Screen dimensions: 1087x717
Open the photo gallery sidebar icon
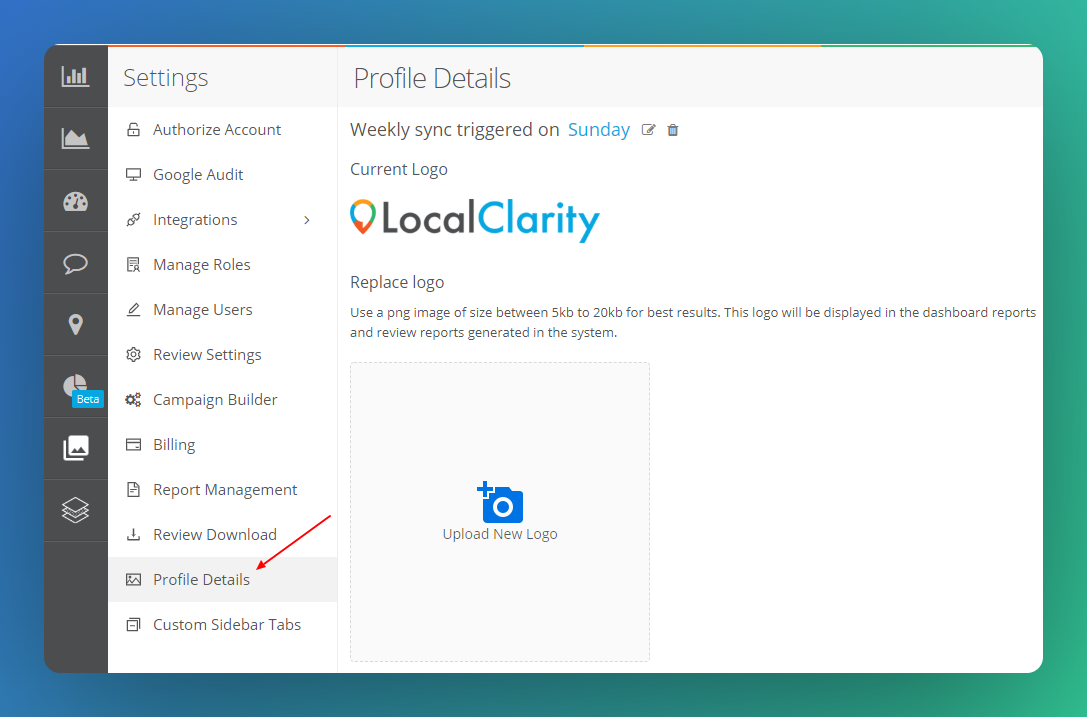point(75,448)
